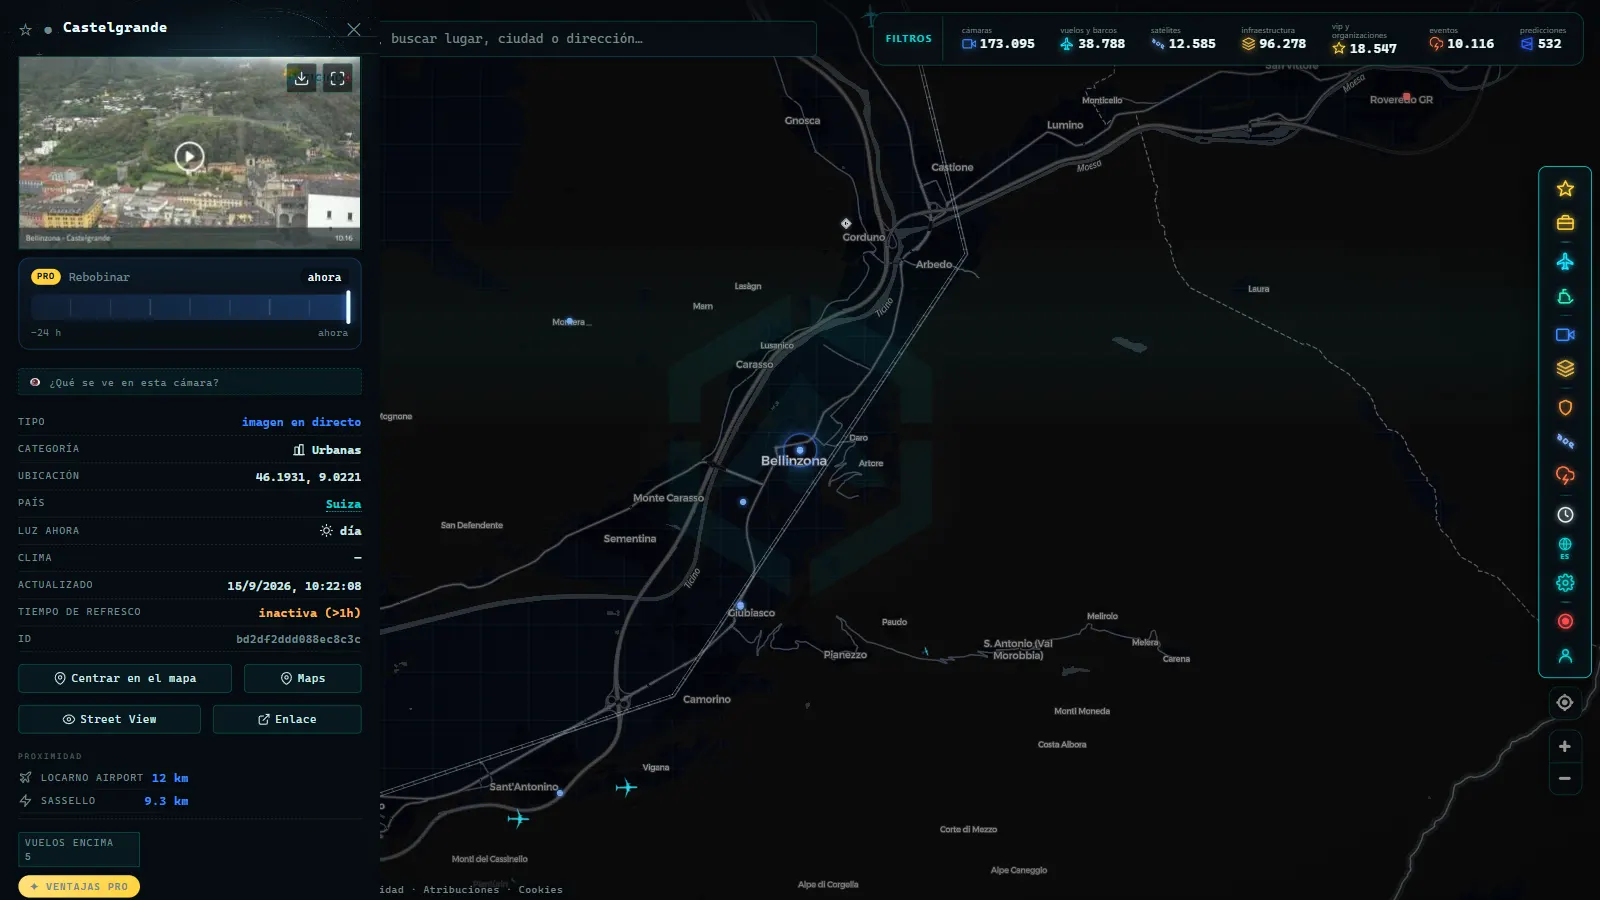This screenshot has height=900, width=1600.
Task: Click the search place input field
Action: (598, 39)
